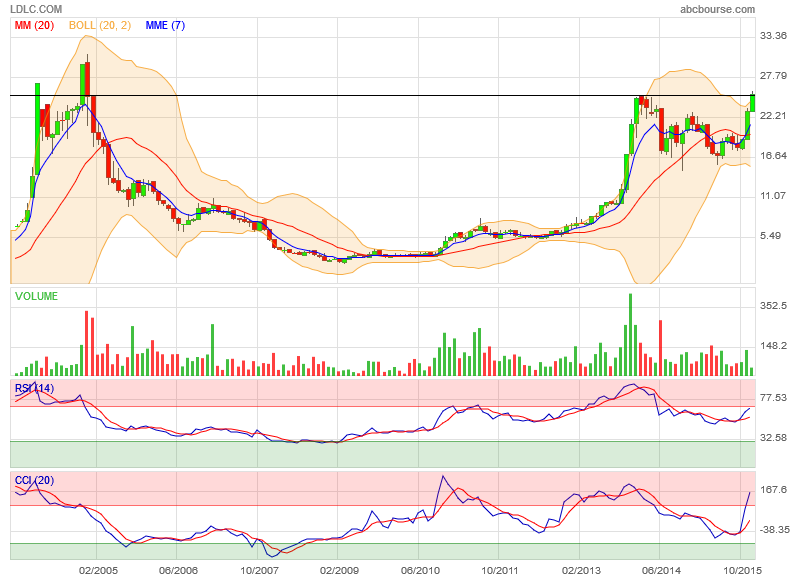Click the CCI (20) indicator label

[34, 481]
